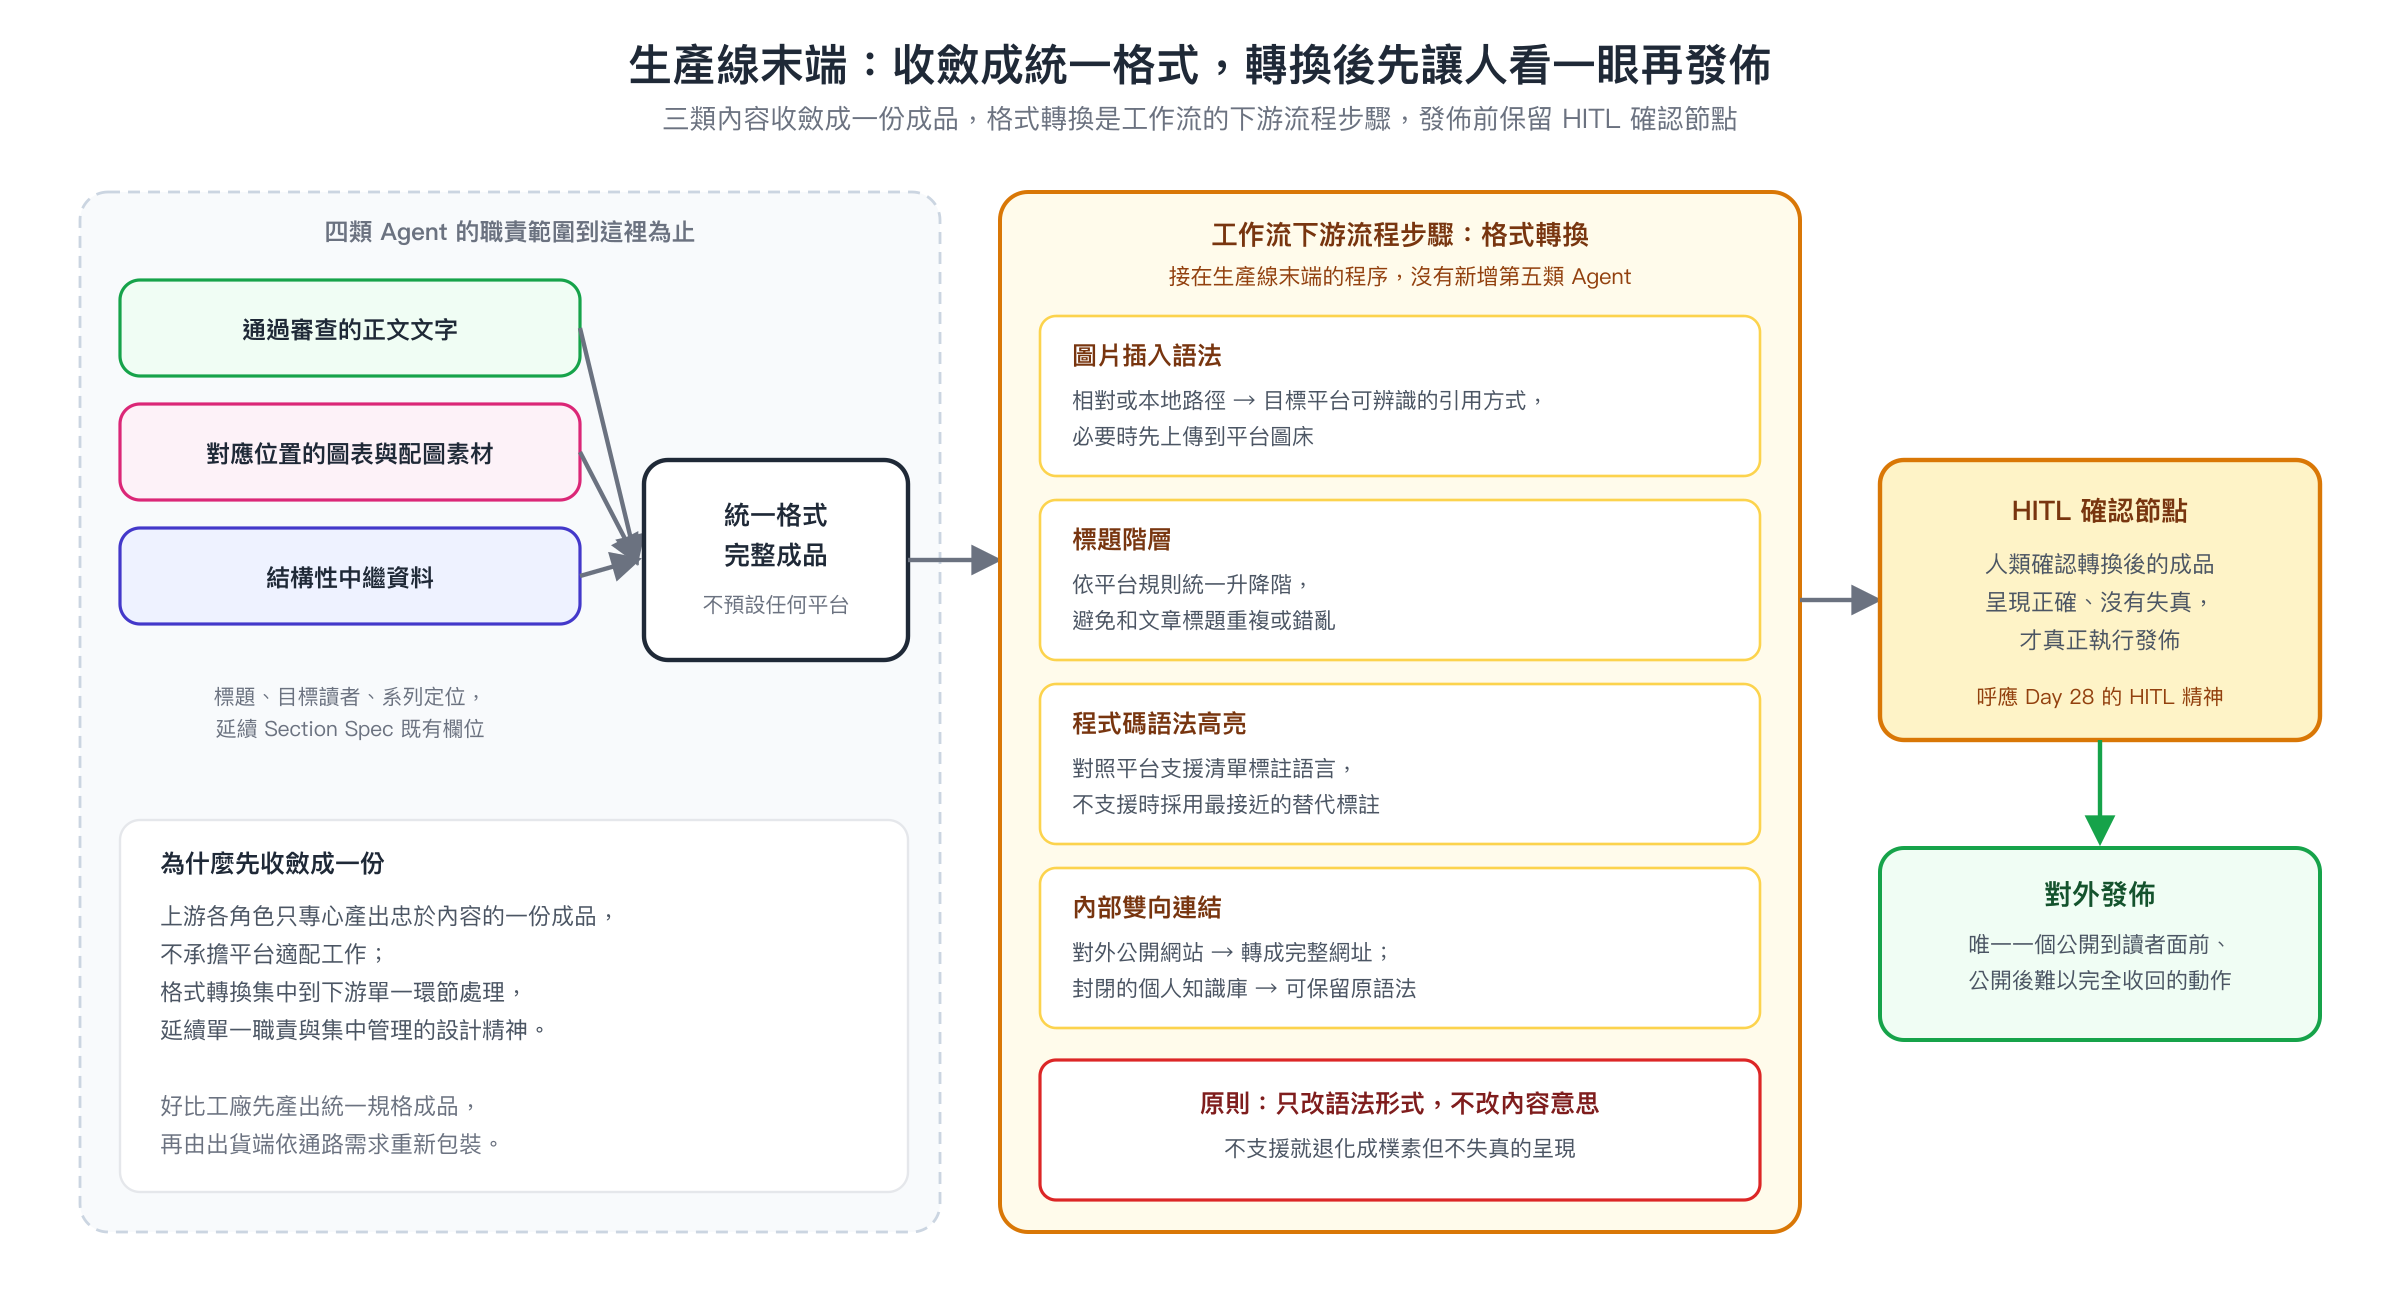Screen dimensions: 2400x1300
Task: Click the line 上游各角色只專心產出忠於內容的一份成品
Action: click(x=388, y=916)
